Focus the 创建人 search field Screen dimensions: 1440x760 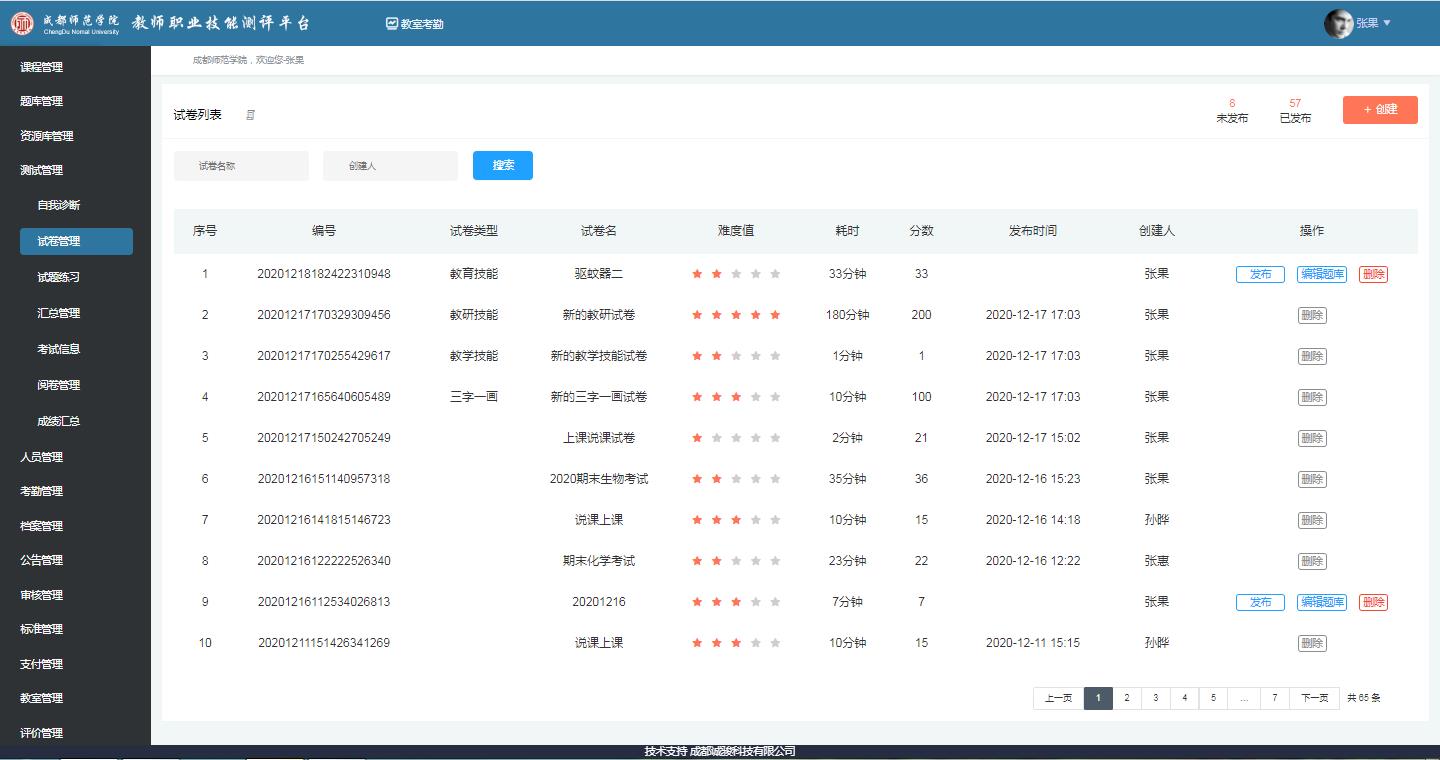[x=390, y=166]
